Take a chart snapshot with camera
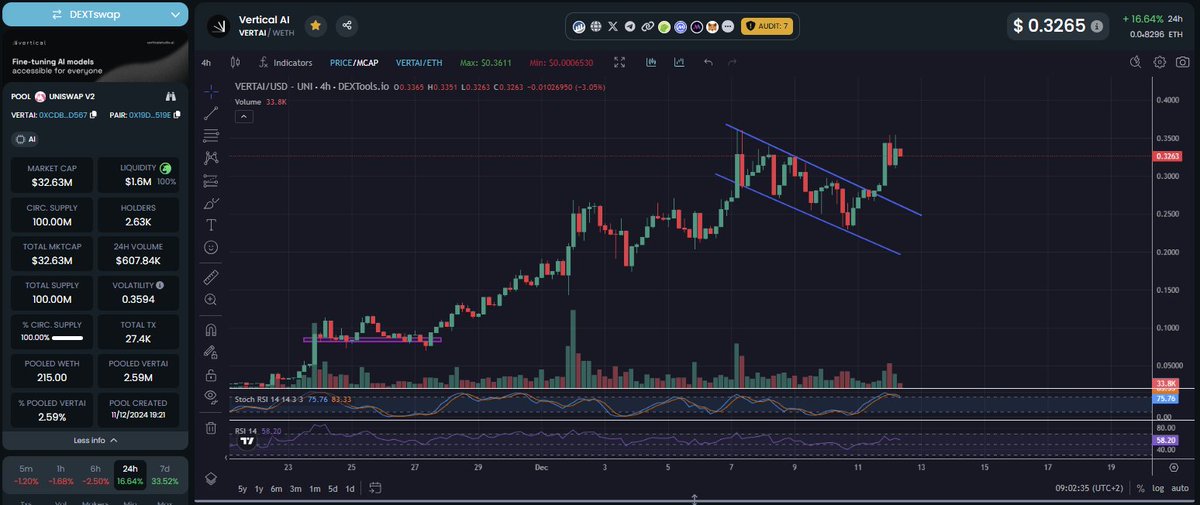The height and width of the screenshot is (505, 1200). 1182,62
